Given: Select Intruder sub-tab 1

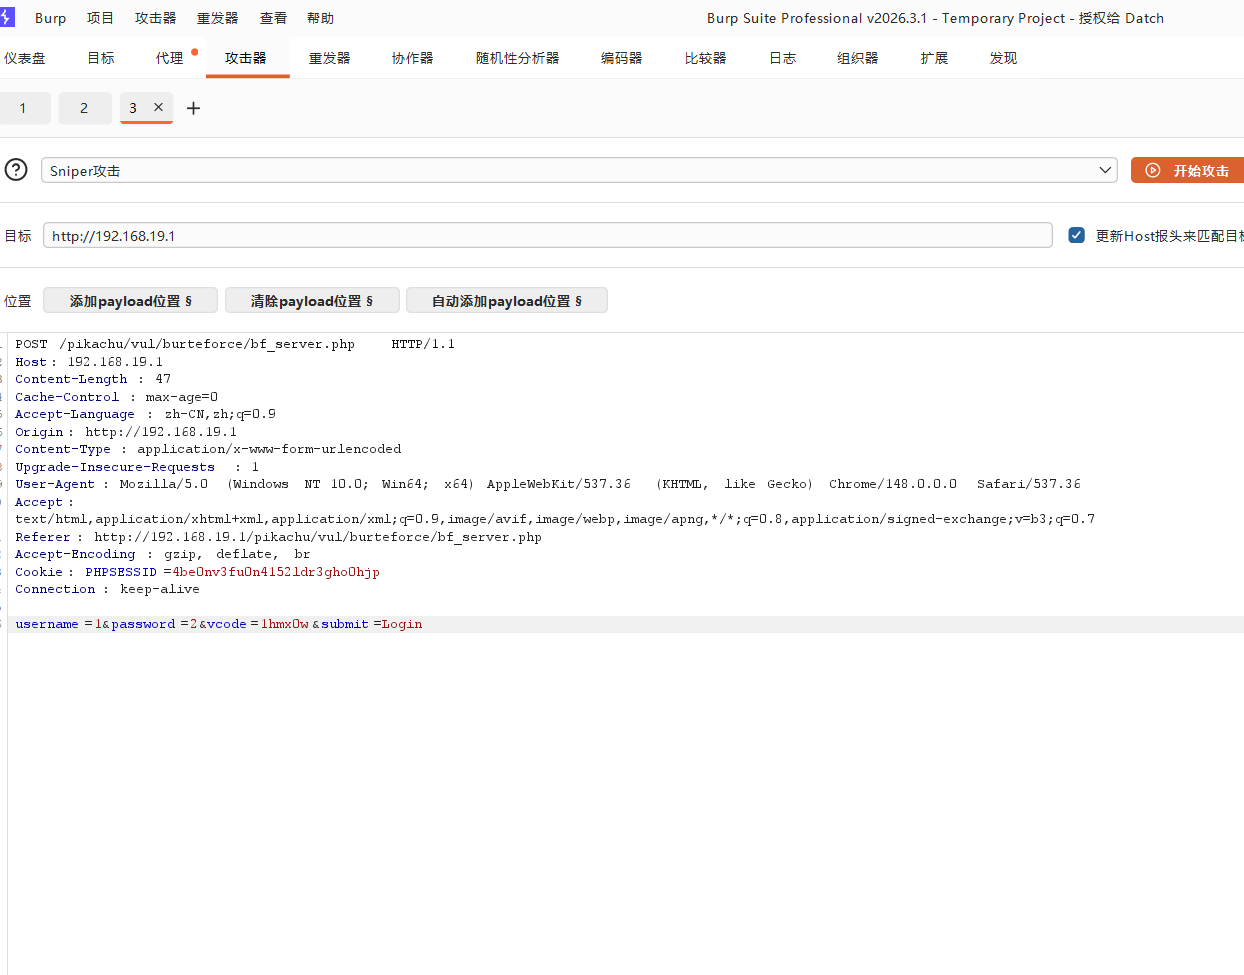Looking at the screenshot, I should tap(24, 108).
